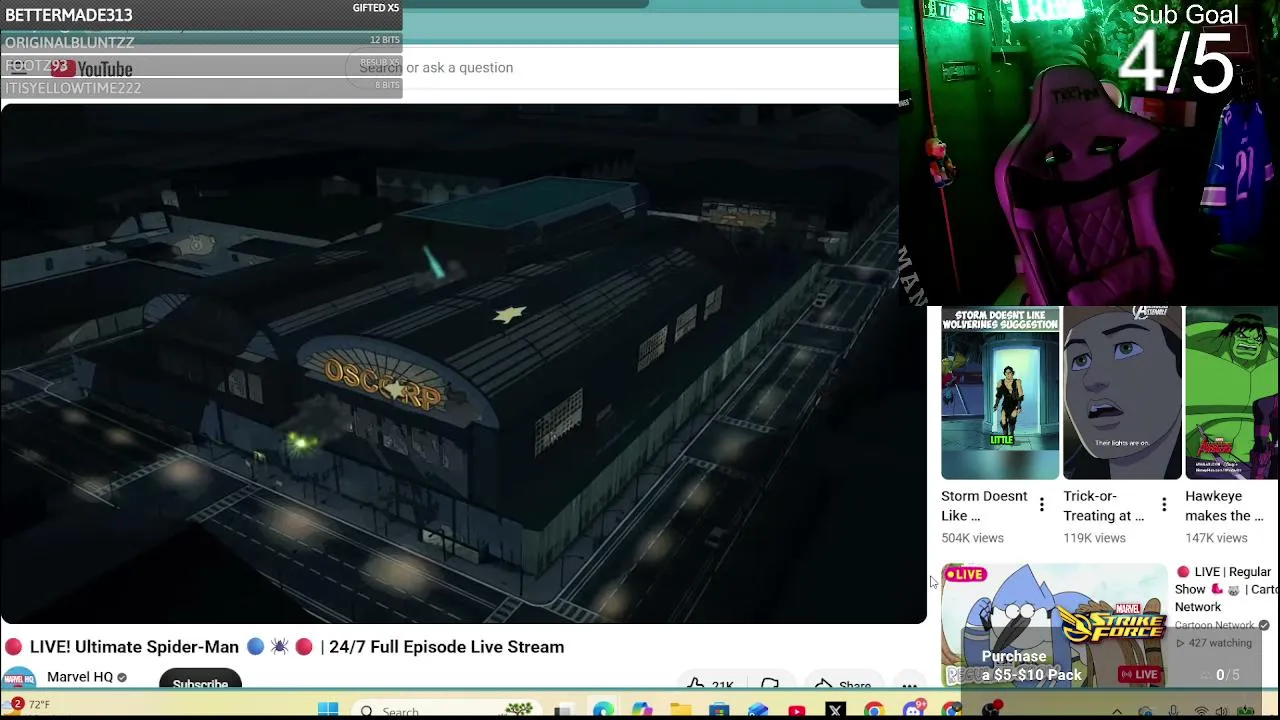Open the 'Trick-or-Treating at' short thumbnail
1280x720 pixels.
click(x=1122, y=394)
